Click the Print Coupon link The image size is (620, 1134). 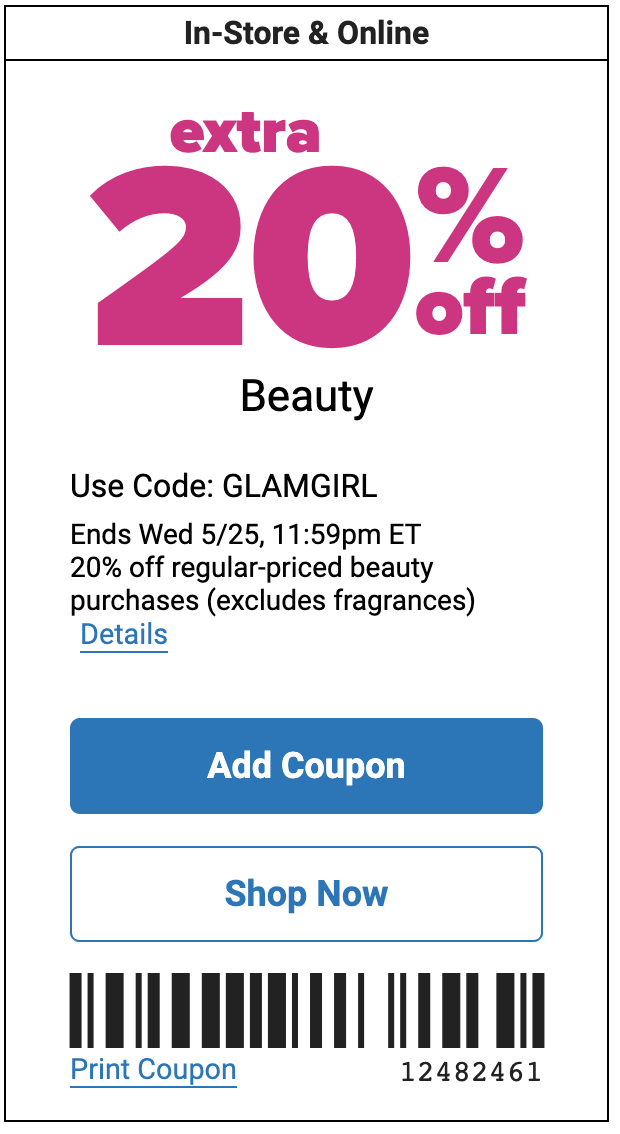[153, 1069]
